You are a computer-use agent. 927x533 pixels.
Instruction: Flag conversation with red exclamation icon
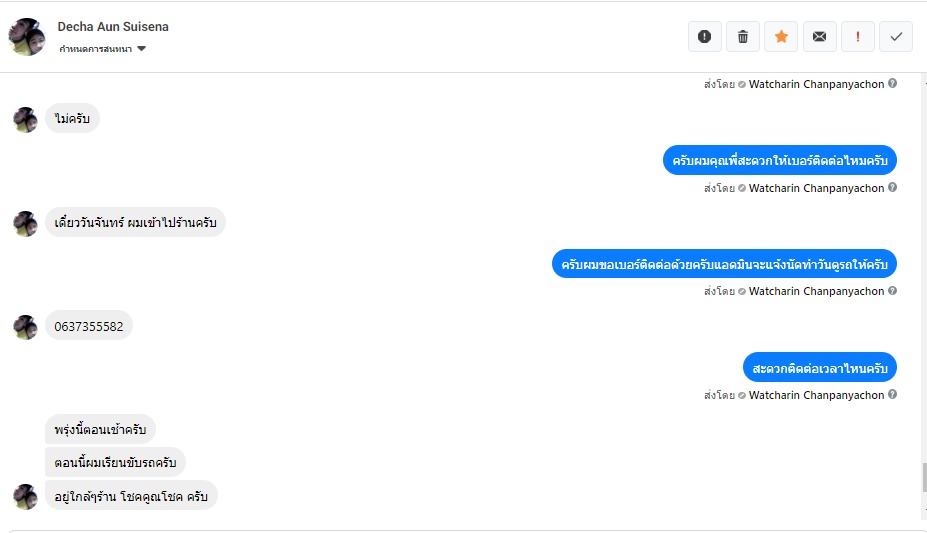857,37
